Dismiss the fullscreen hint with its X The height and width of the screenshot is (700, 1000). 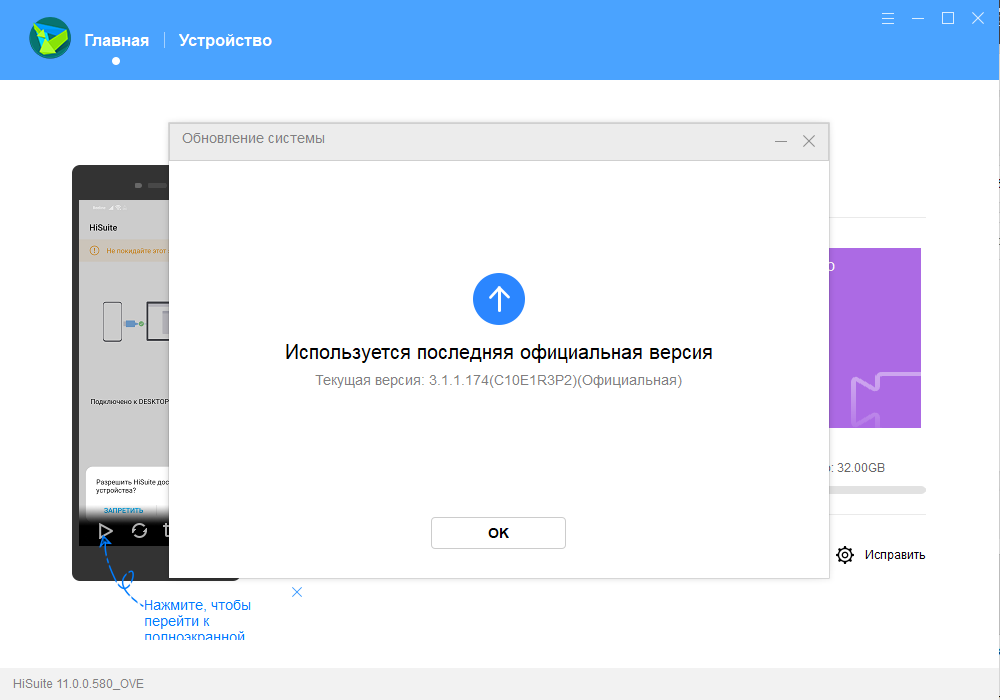(x=297, y=592)
